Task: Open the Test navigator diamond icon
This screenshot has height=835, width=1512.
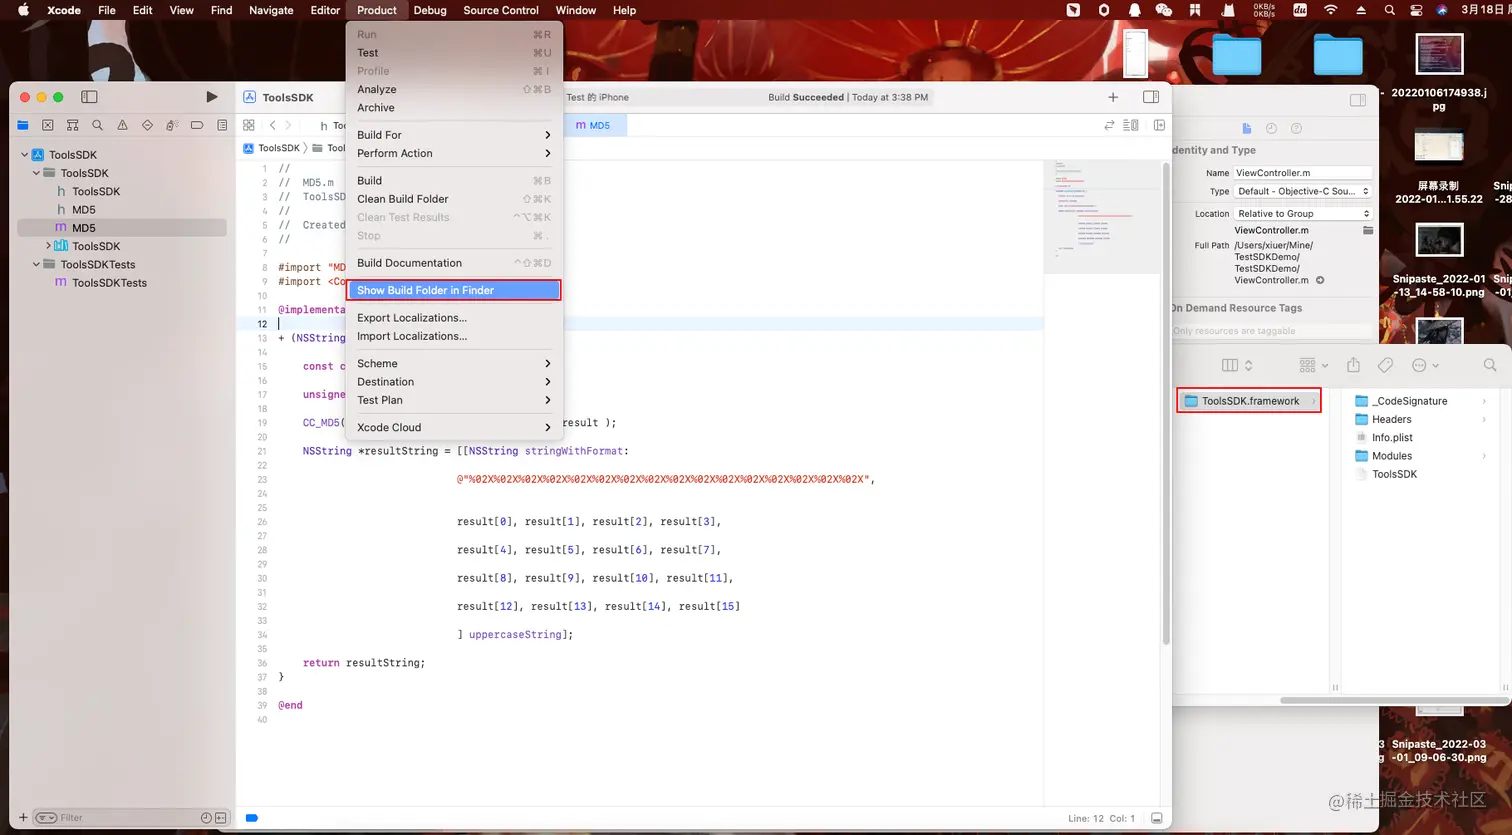Action: (x=147, y=125)
